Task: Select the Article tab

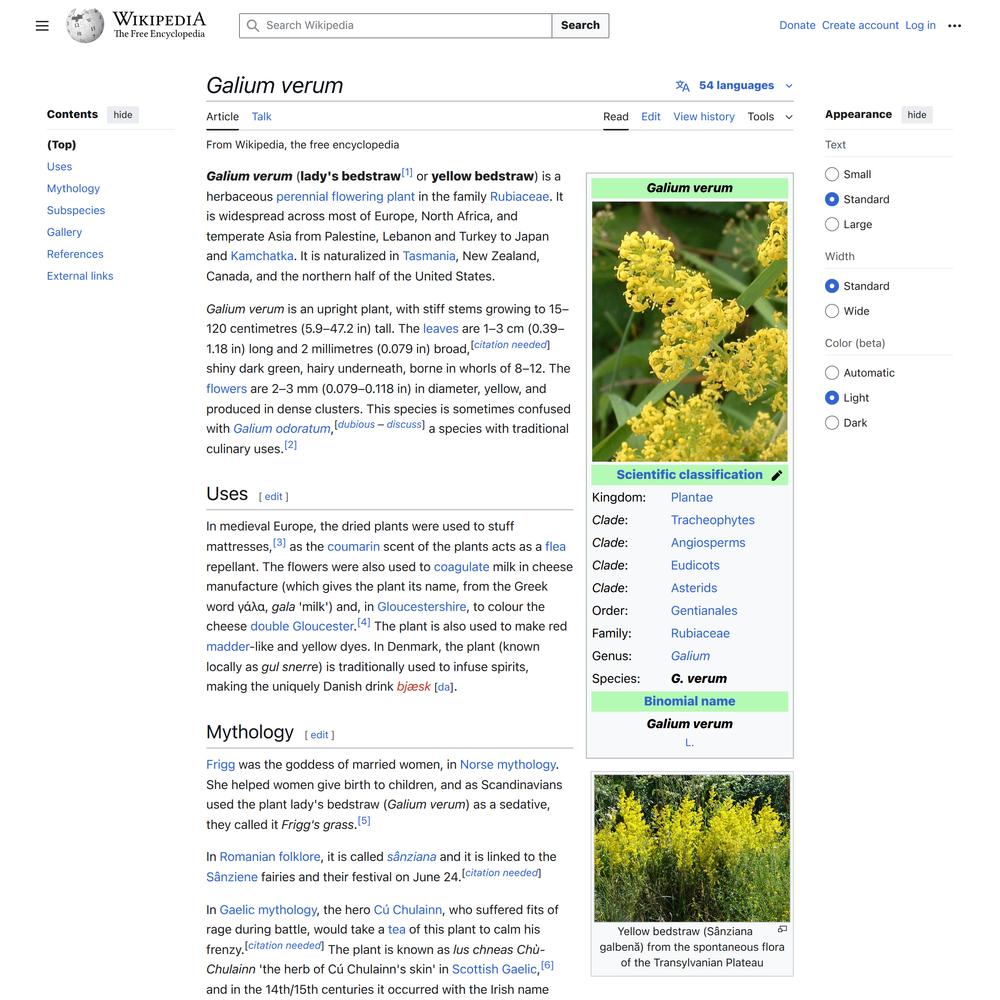Action: coord(222,117)
